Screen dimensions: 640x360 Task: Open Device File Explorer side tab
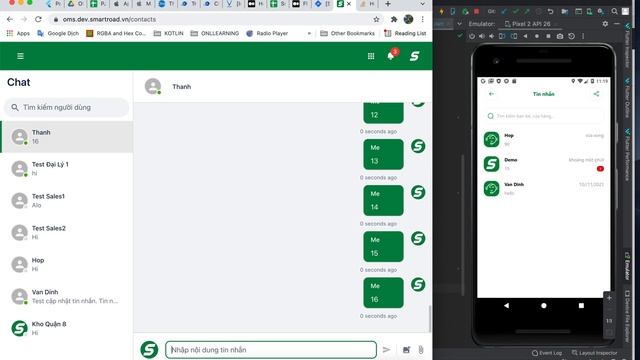coord(627,316)
